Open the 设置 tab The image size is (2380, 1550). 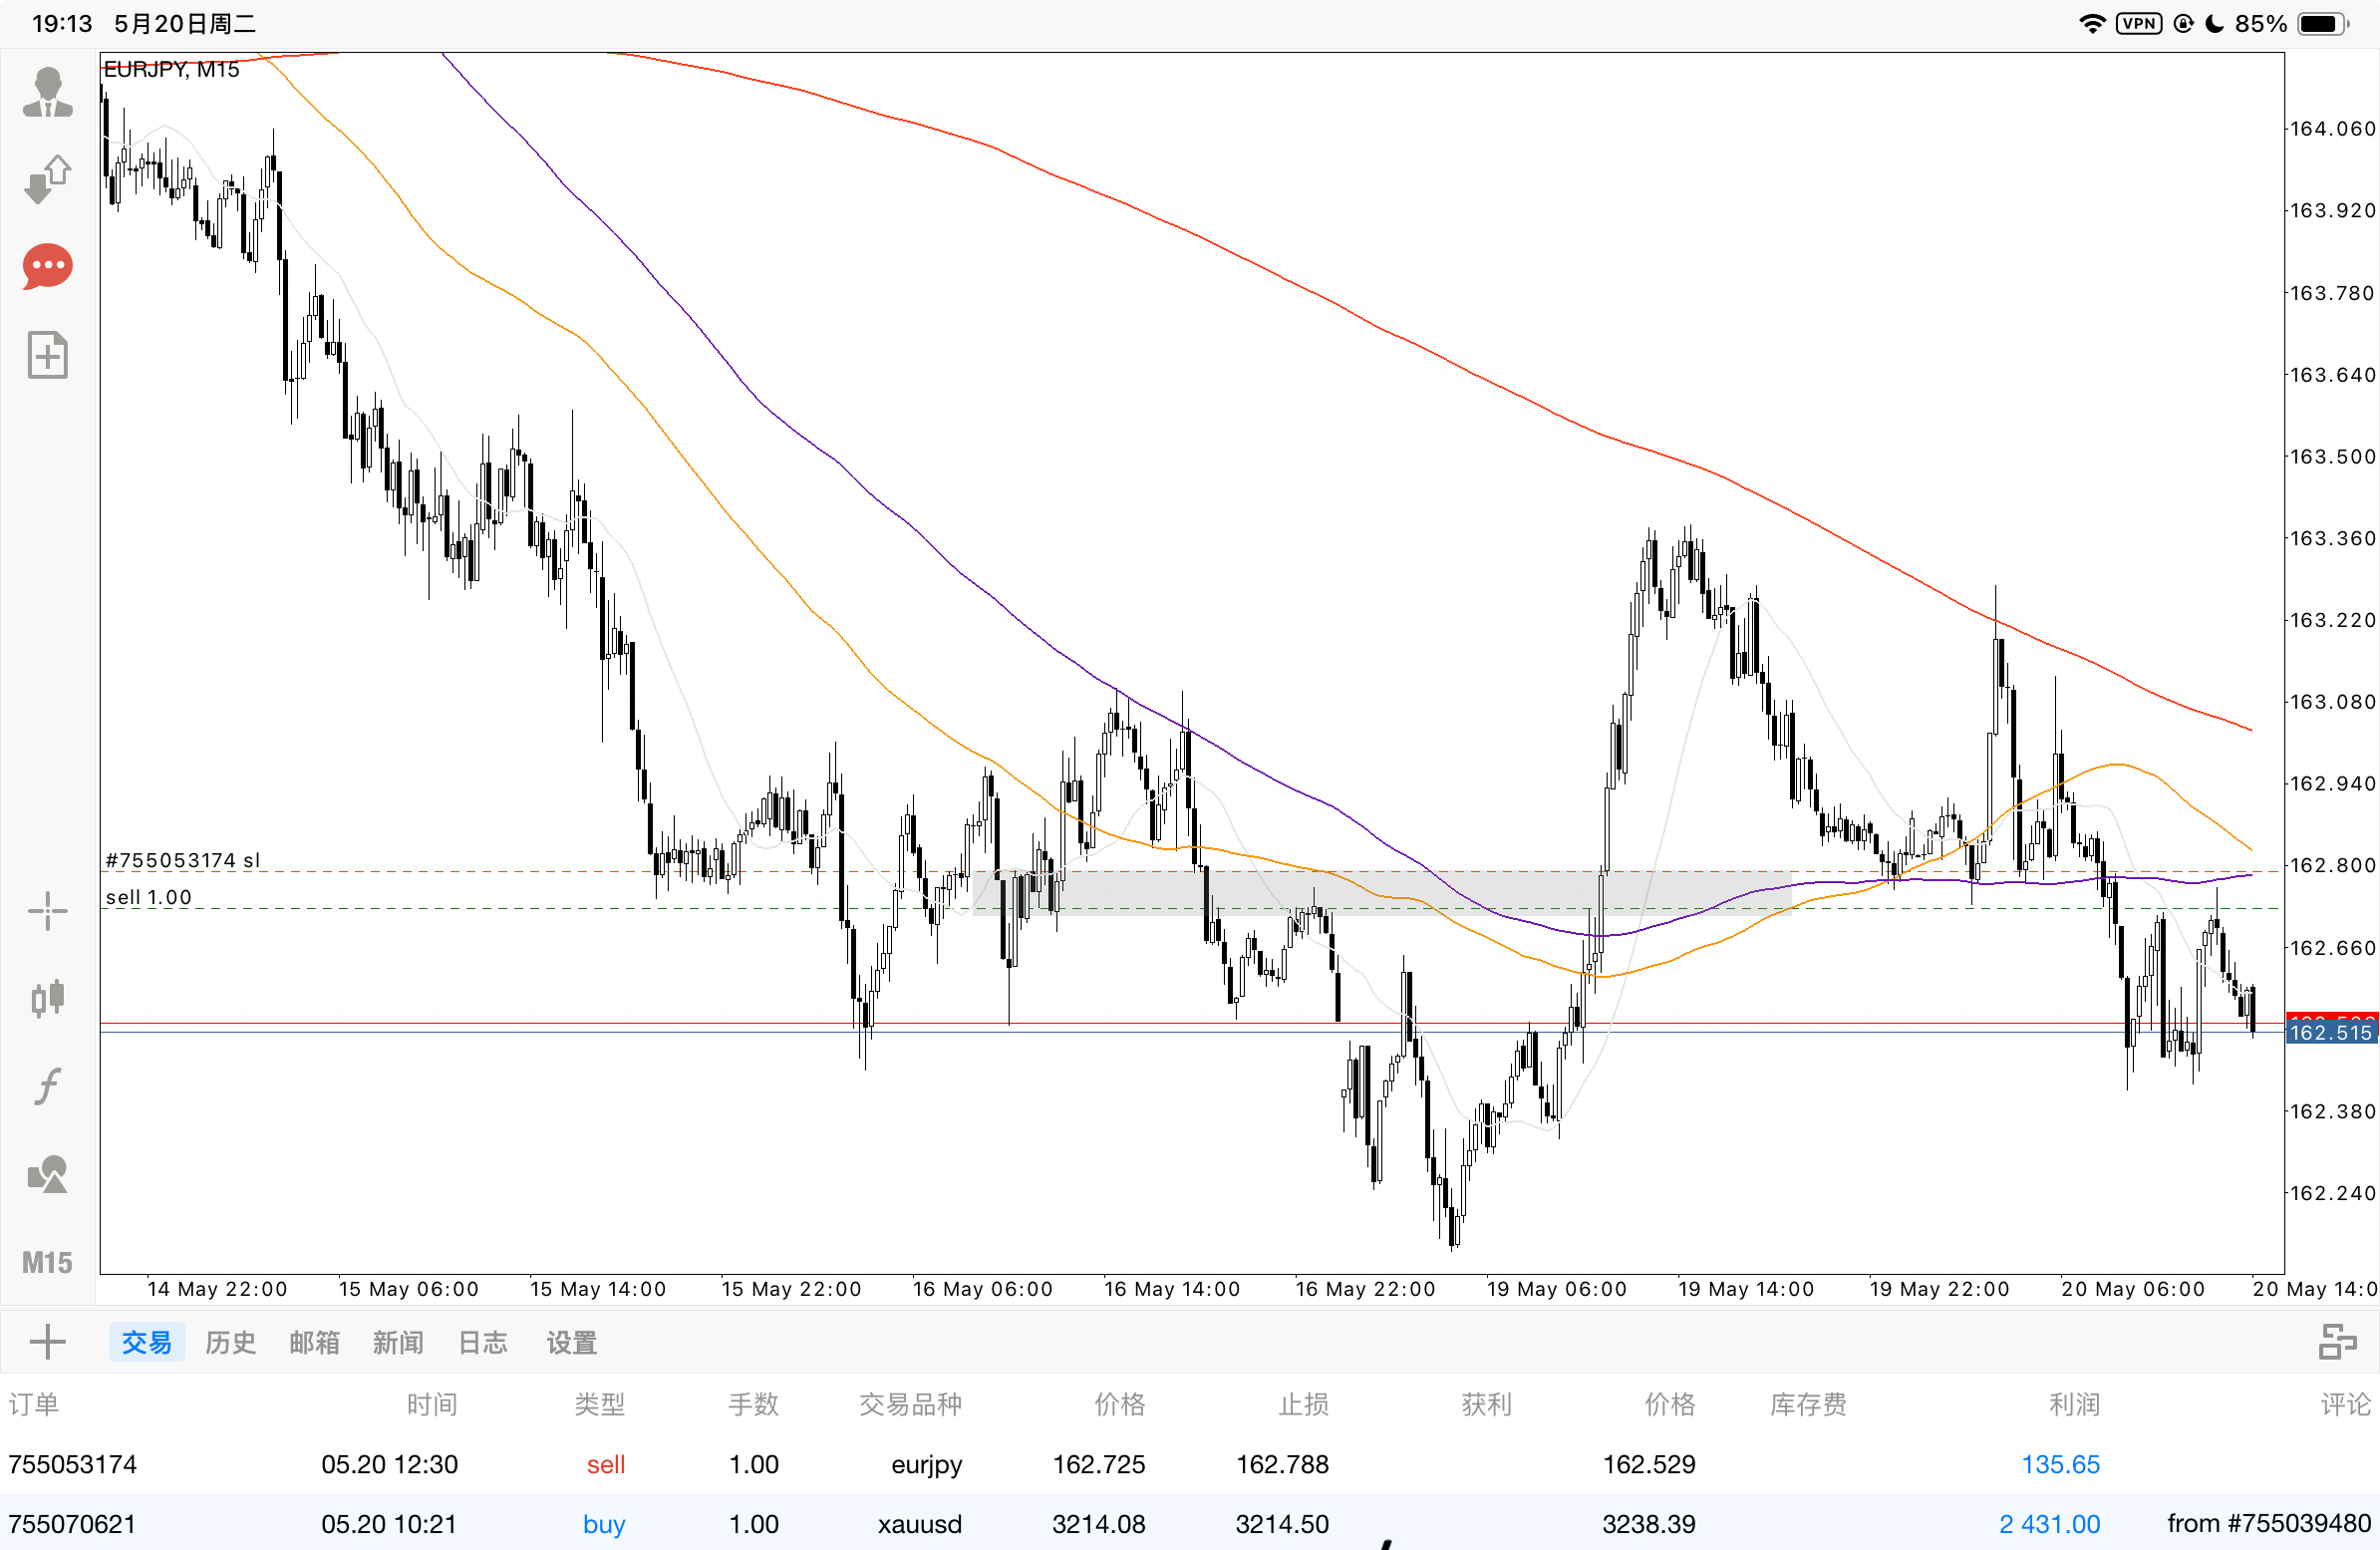(571, 1343)
